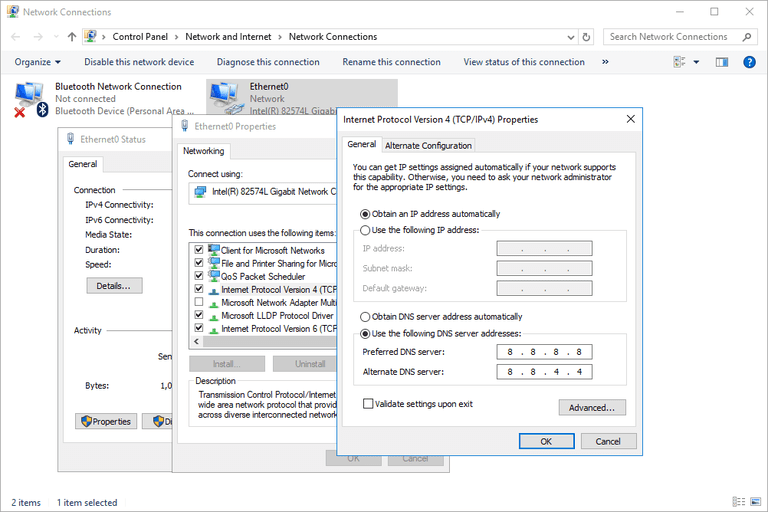This screenshot has height=512, width=768.
Task: Switch to the Alternate Configuration tab
Action: [x=428, y=146]
